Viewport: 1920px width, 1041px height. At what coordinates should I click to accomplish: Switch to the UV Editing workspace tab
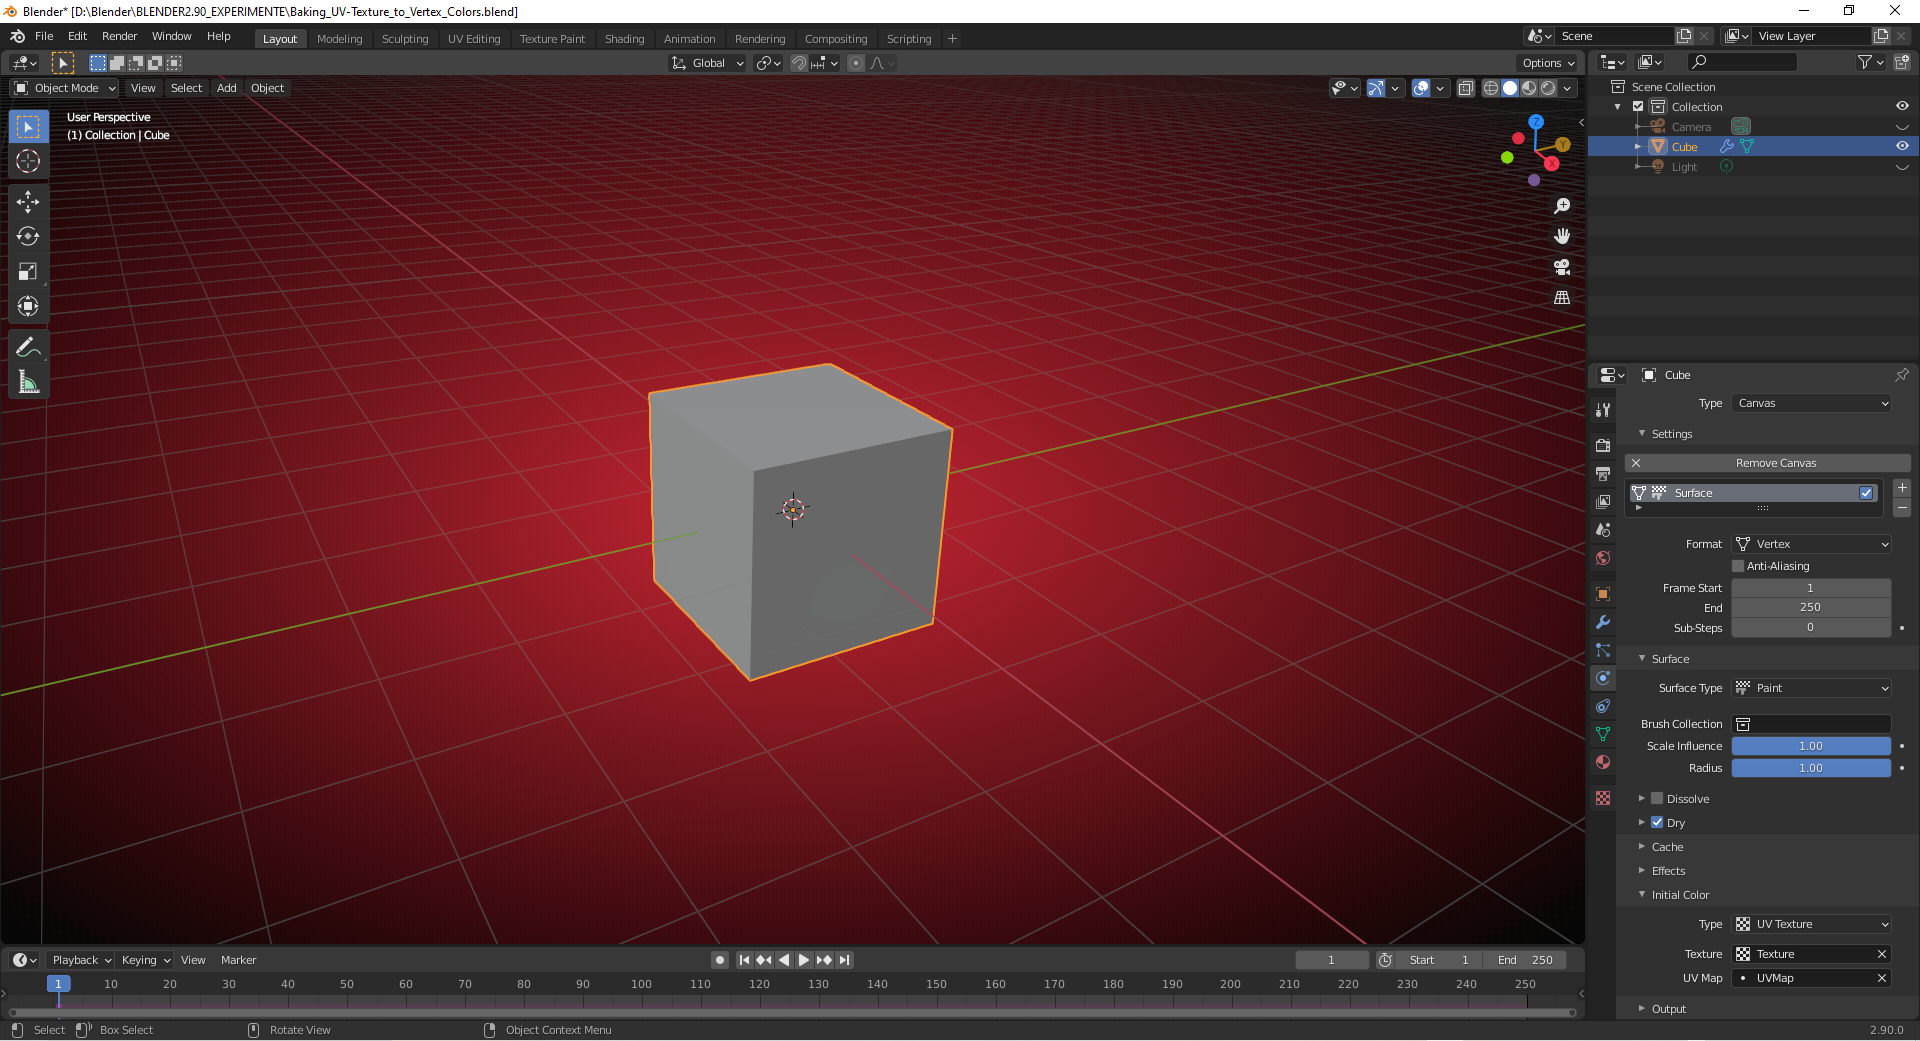(x=474, y=39)
